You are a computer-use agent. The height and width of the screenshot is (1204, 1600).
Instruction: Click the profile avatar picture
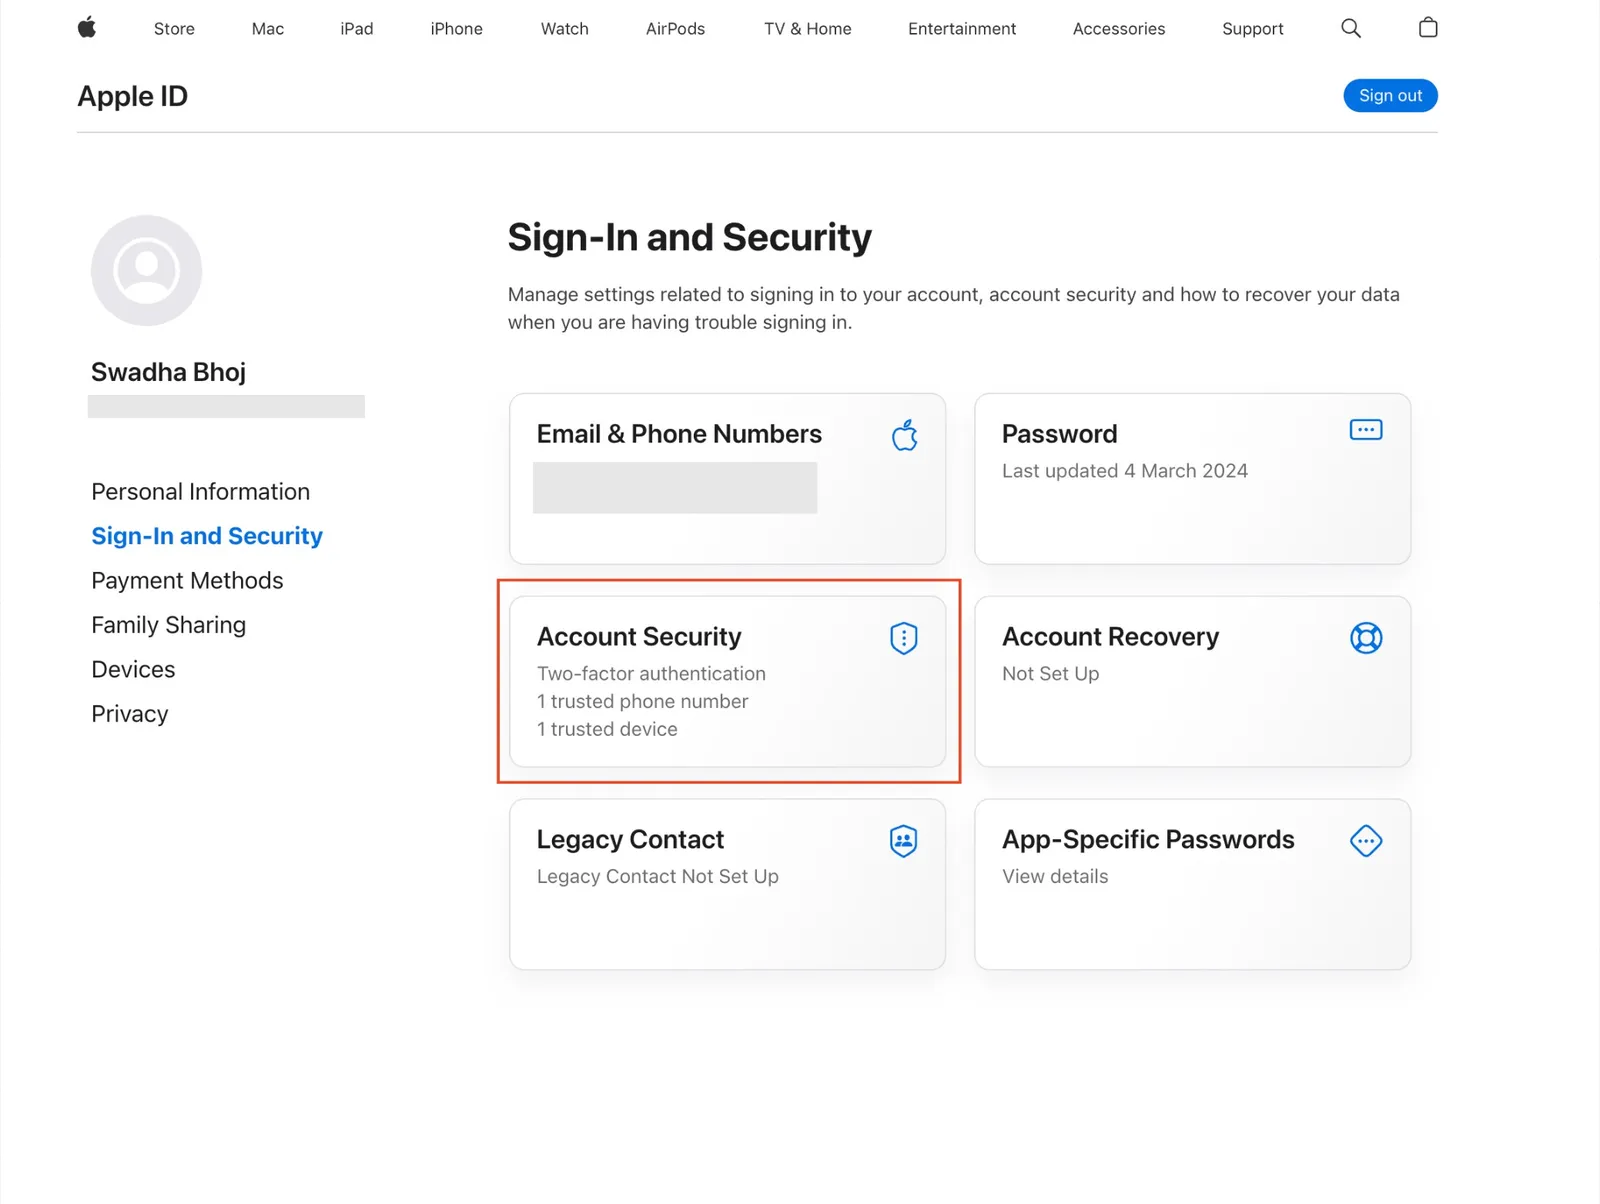146,270
